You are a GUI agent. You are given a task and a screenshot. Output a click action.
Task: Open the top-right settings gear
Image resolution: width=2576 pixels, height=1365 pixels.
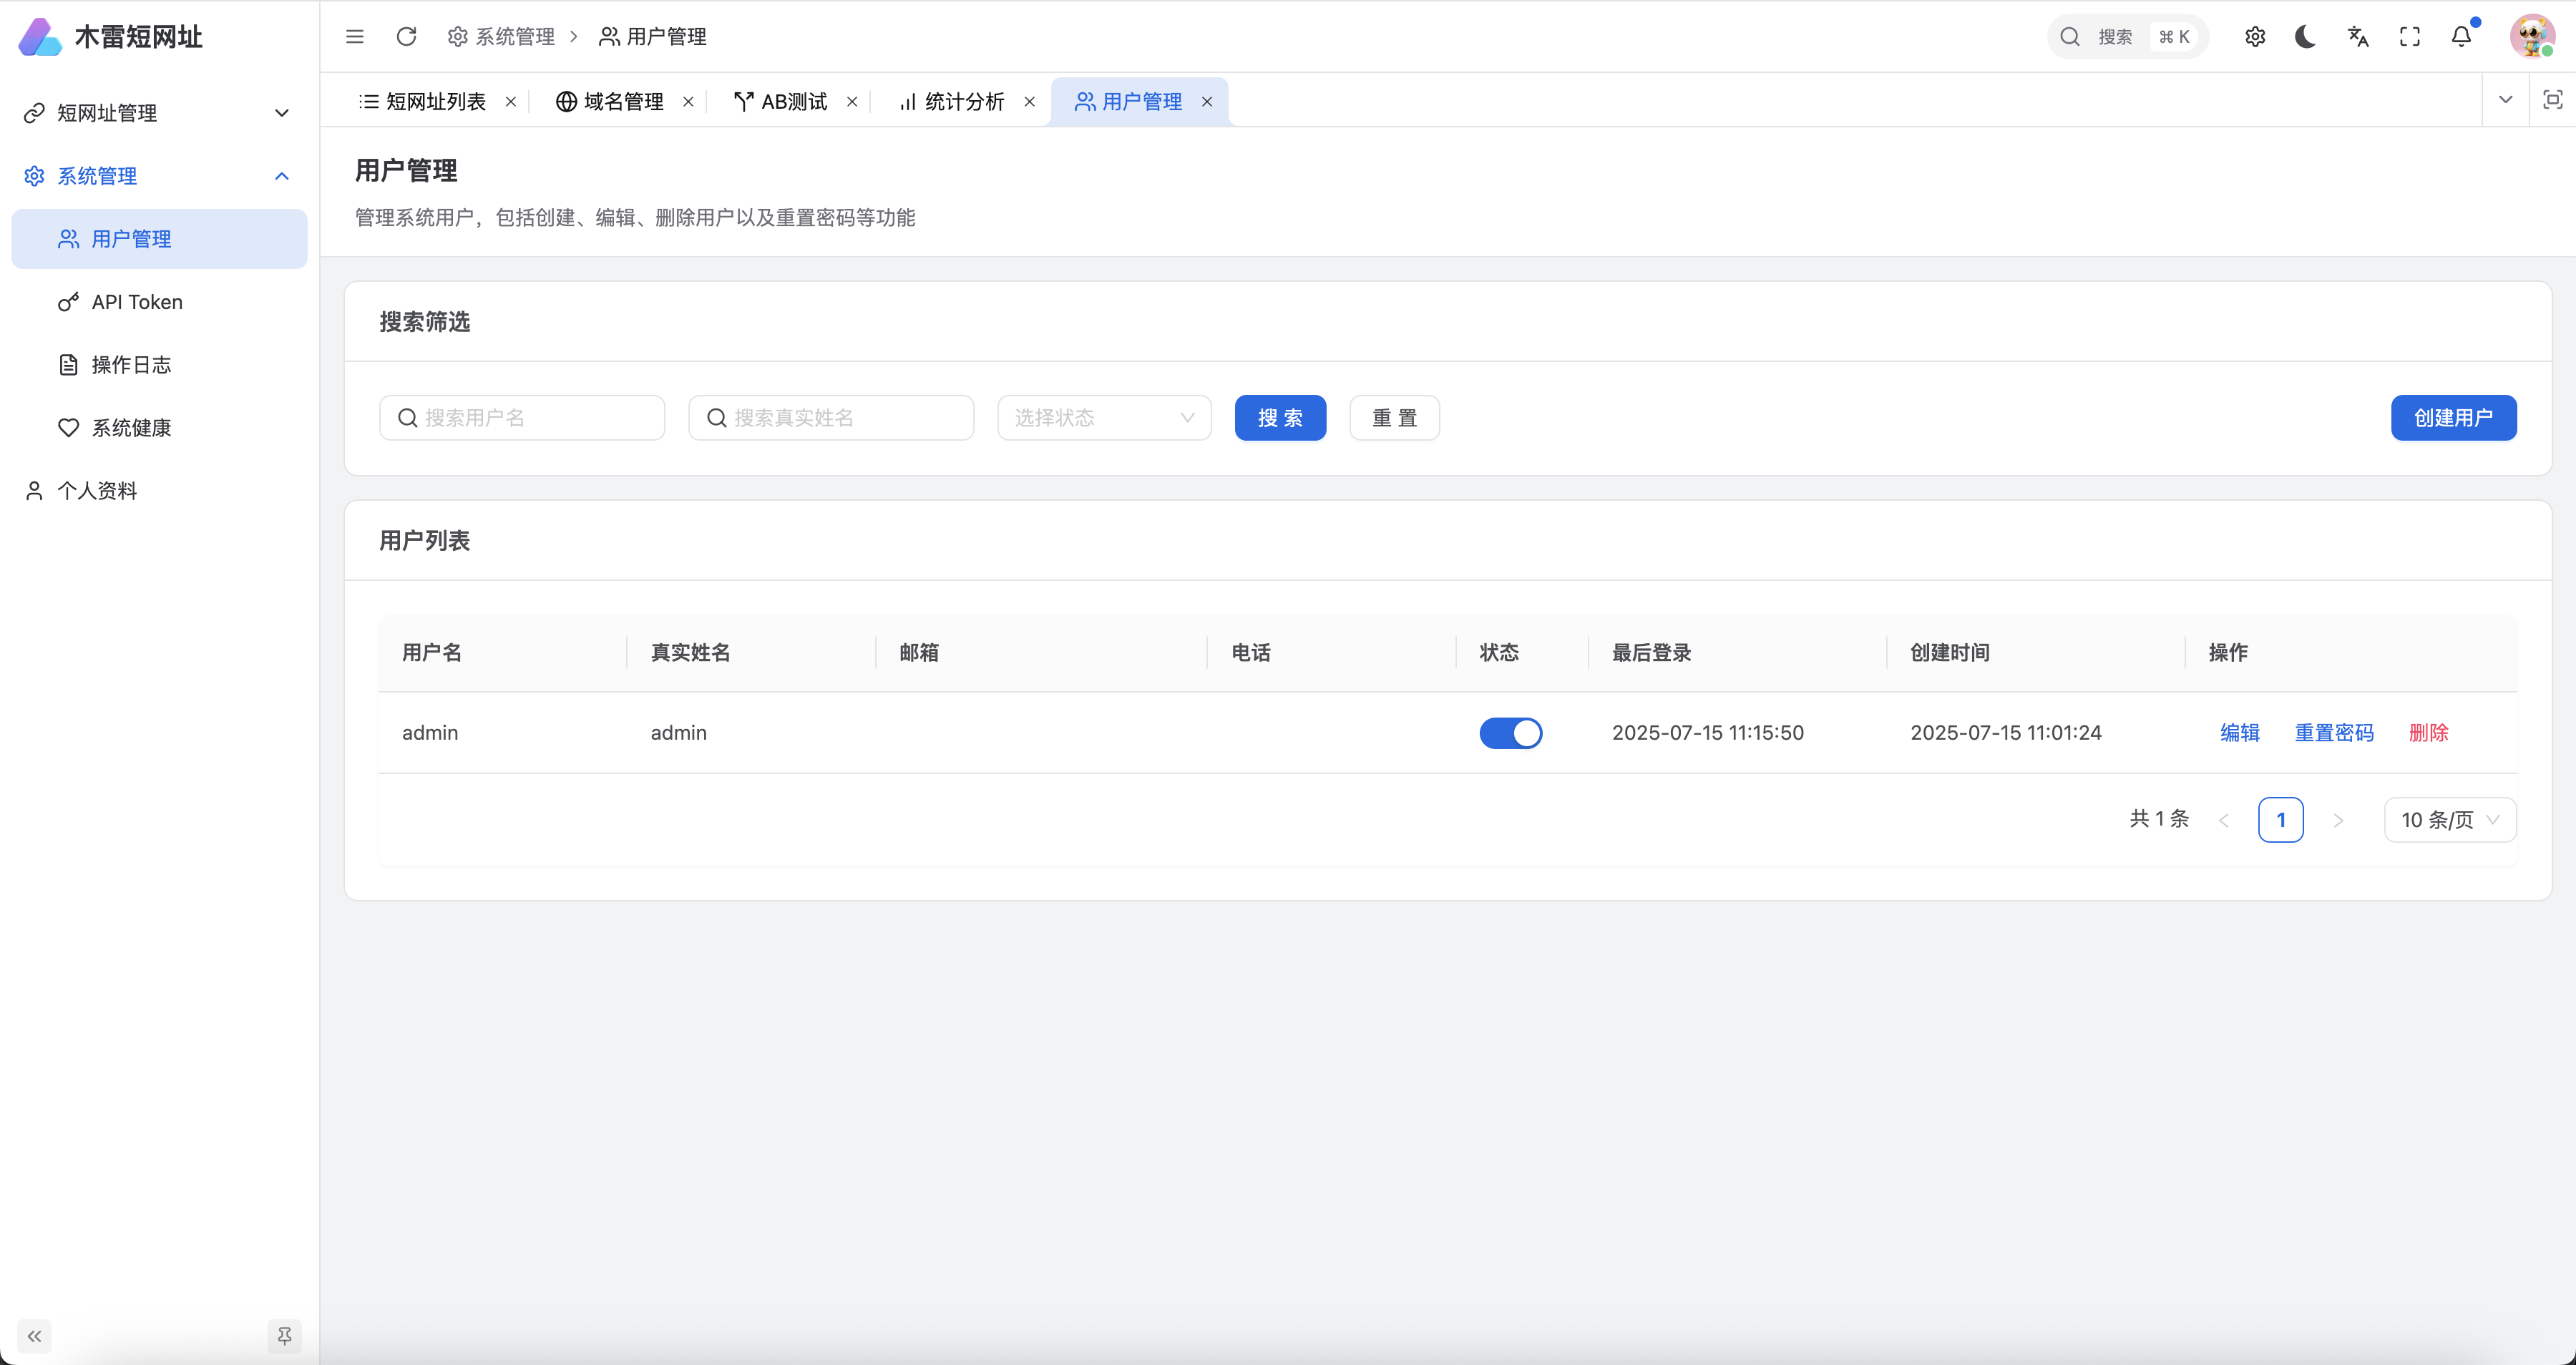(2254, 37)
